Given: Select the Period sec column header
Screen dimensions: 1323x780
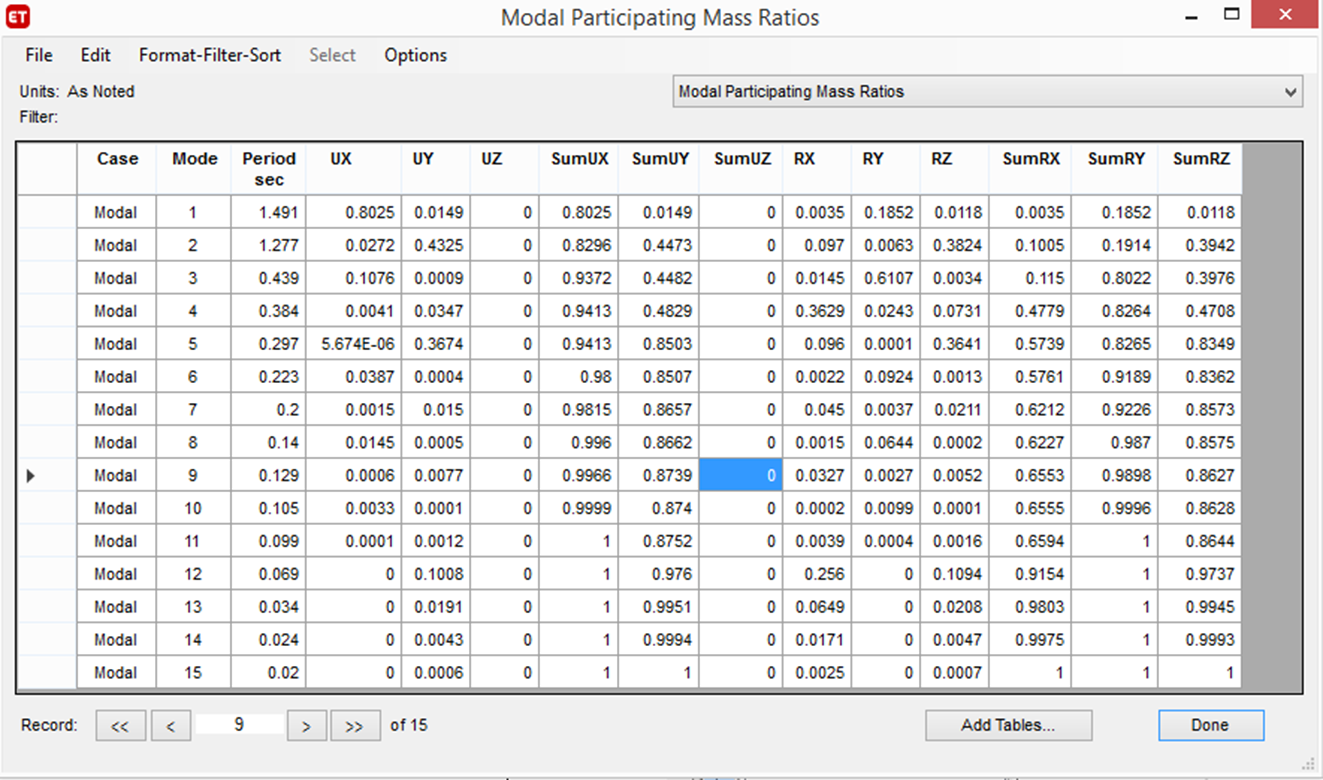Looking at the screenshot, I should click(269, 169).
